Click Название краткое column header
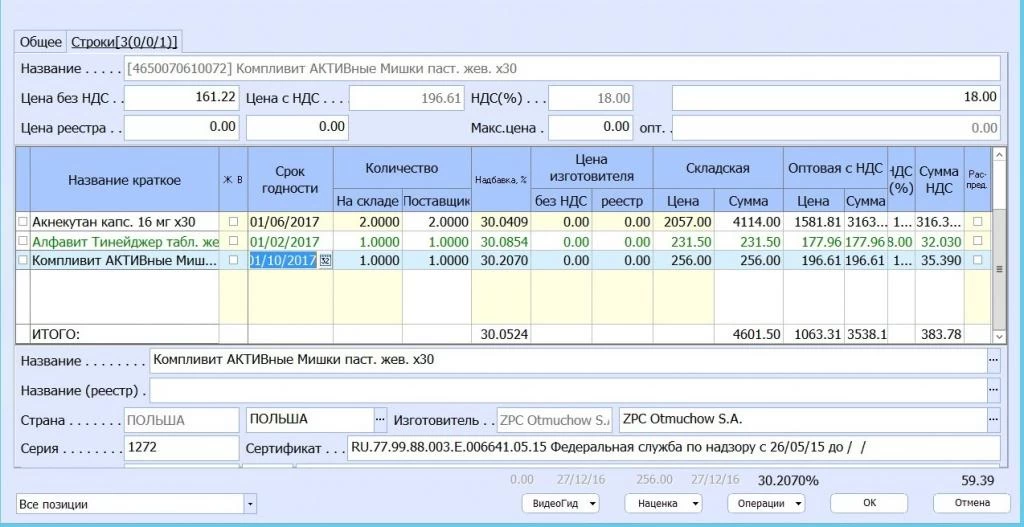The height and width of the screenshot is (527, 1024). tap(125, 180)
